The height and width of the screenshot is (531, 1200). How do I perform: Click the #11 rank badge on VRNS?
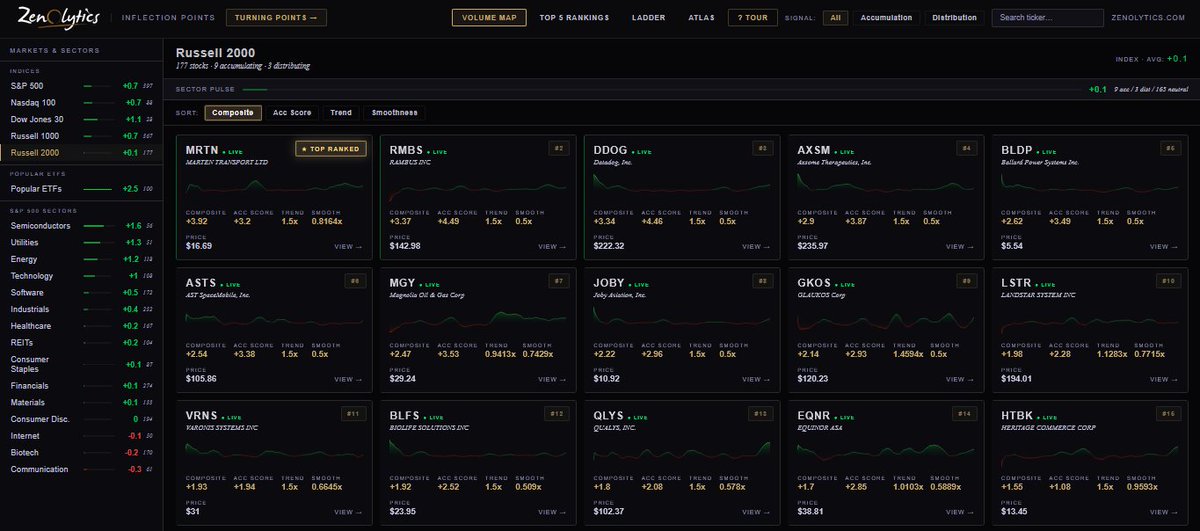pos(353,414)
